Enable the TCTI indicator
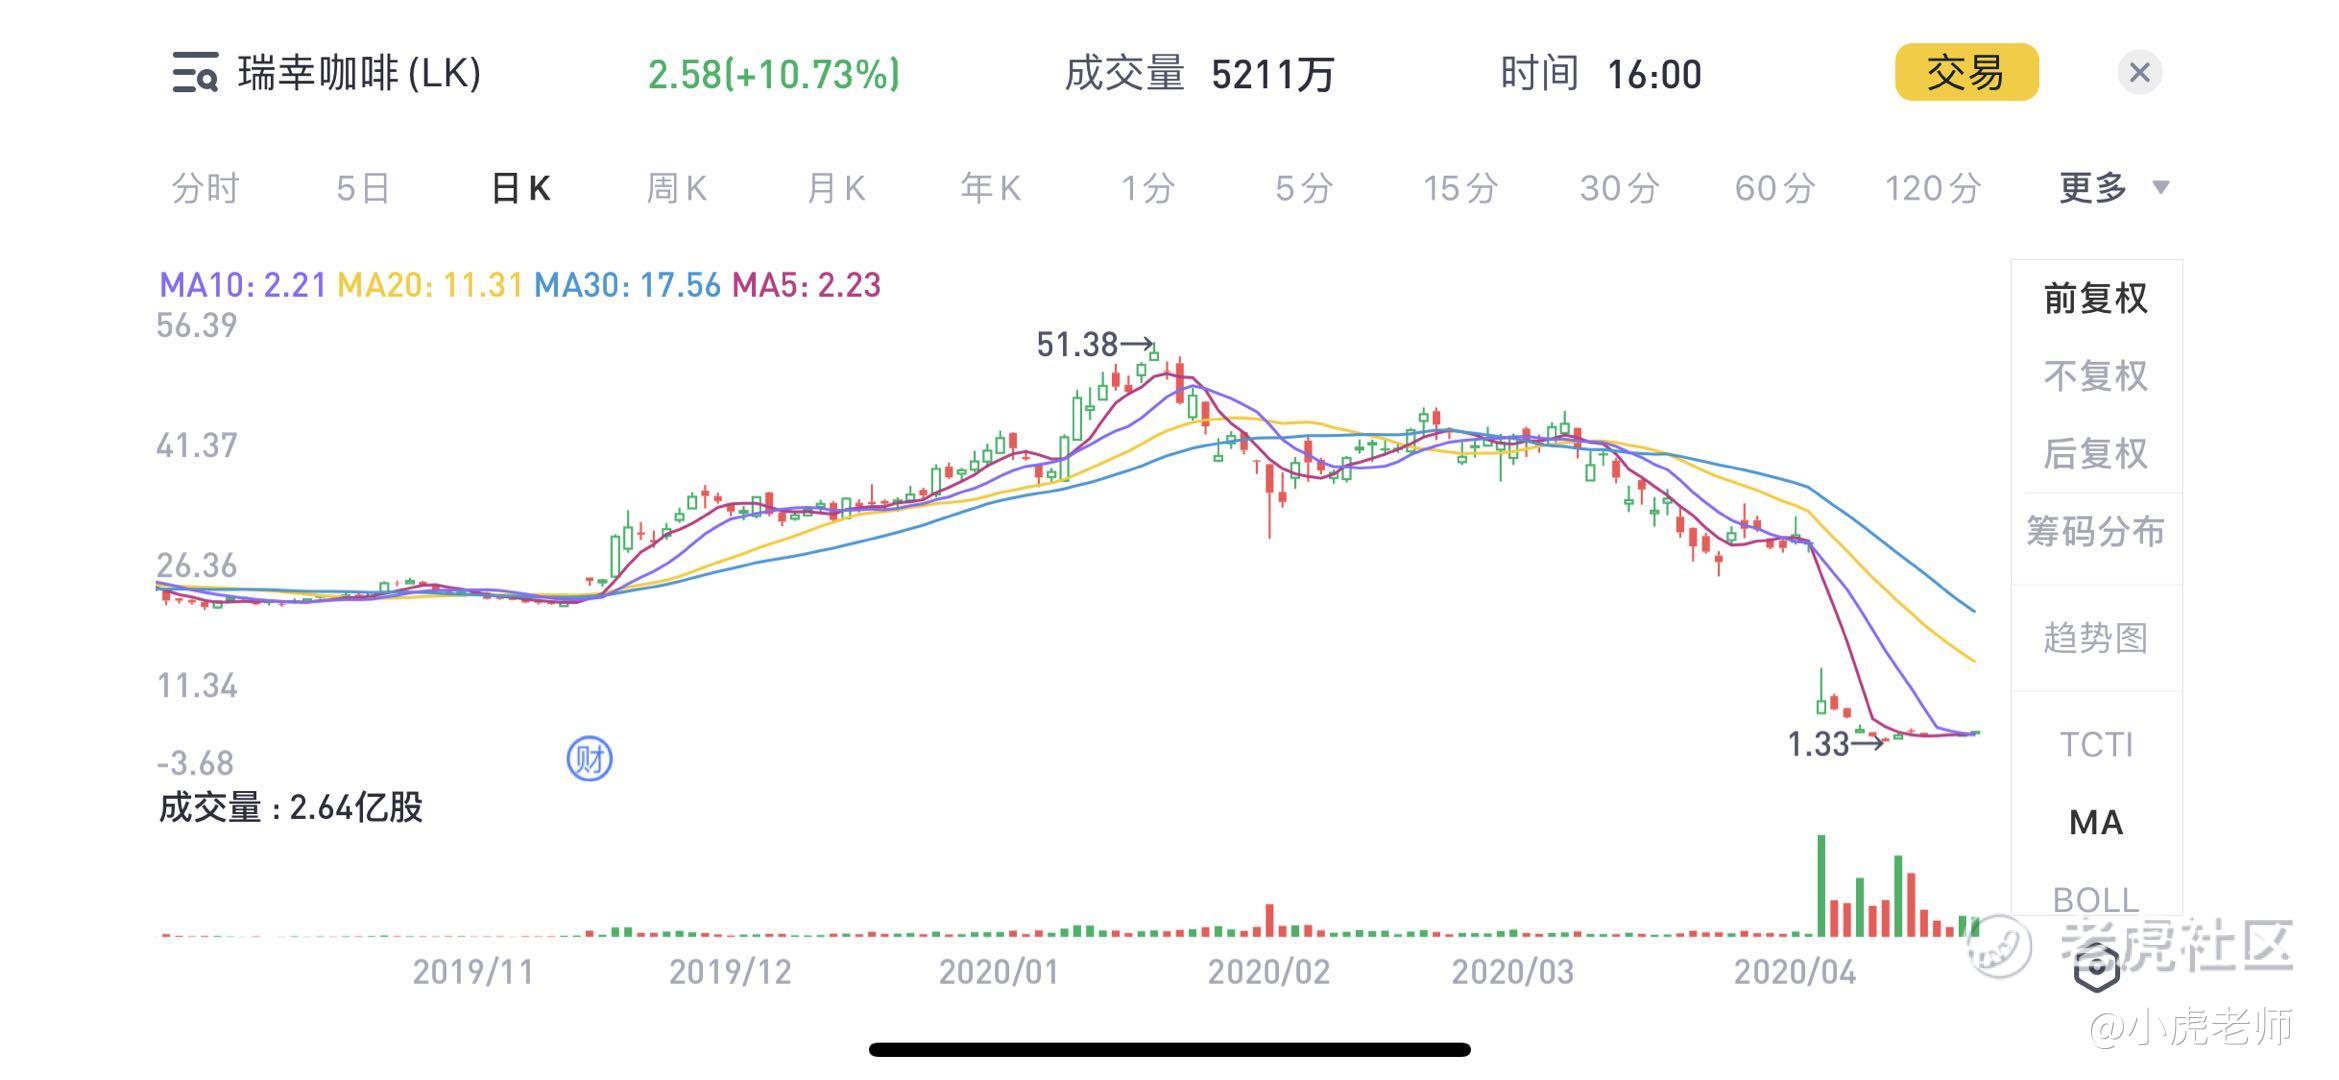 point(2096,745)
